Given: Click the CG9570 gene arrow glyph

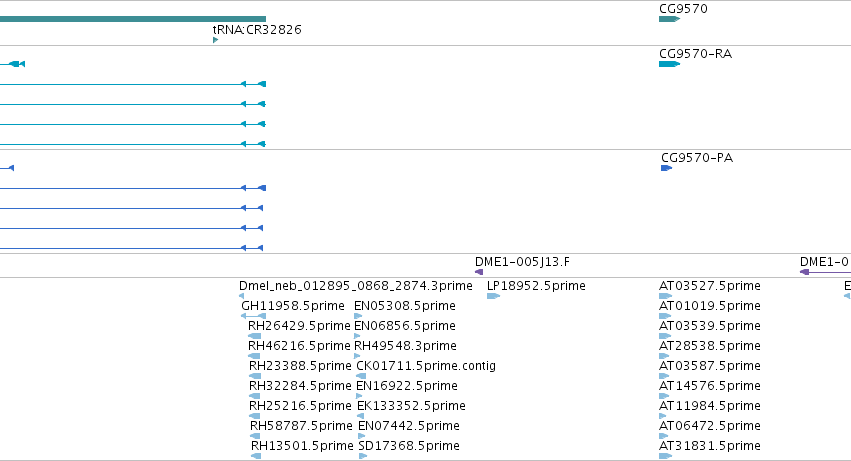Looking at the screenshot, I should pyautogui.click(x=669, y=19).
